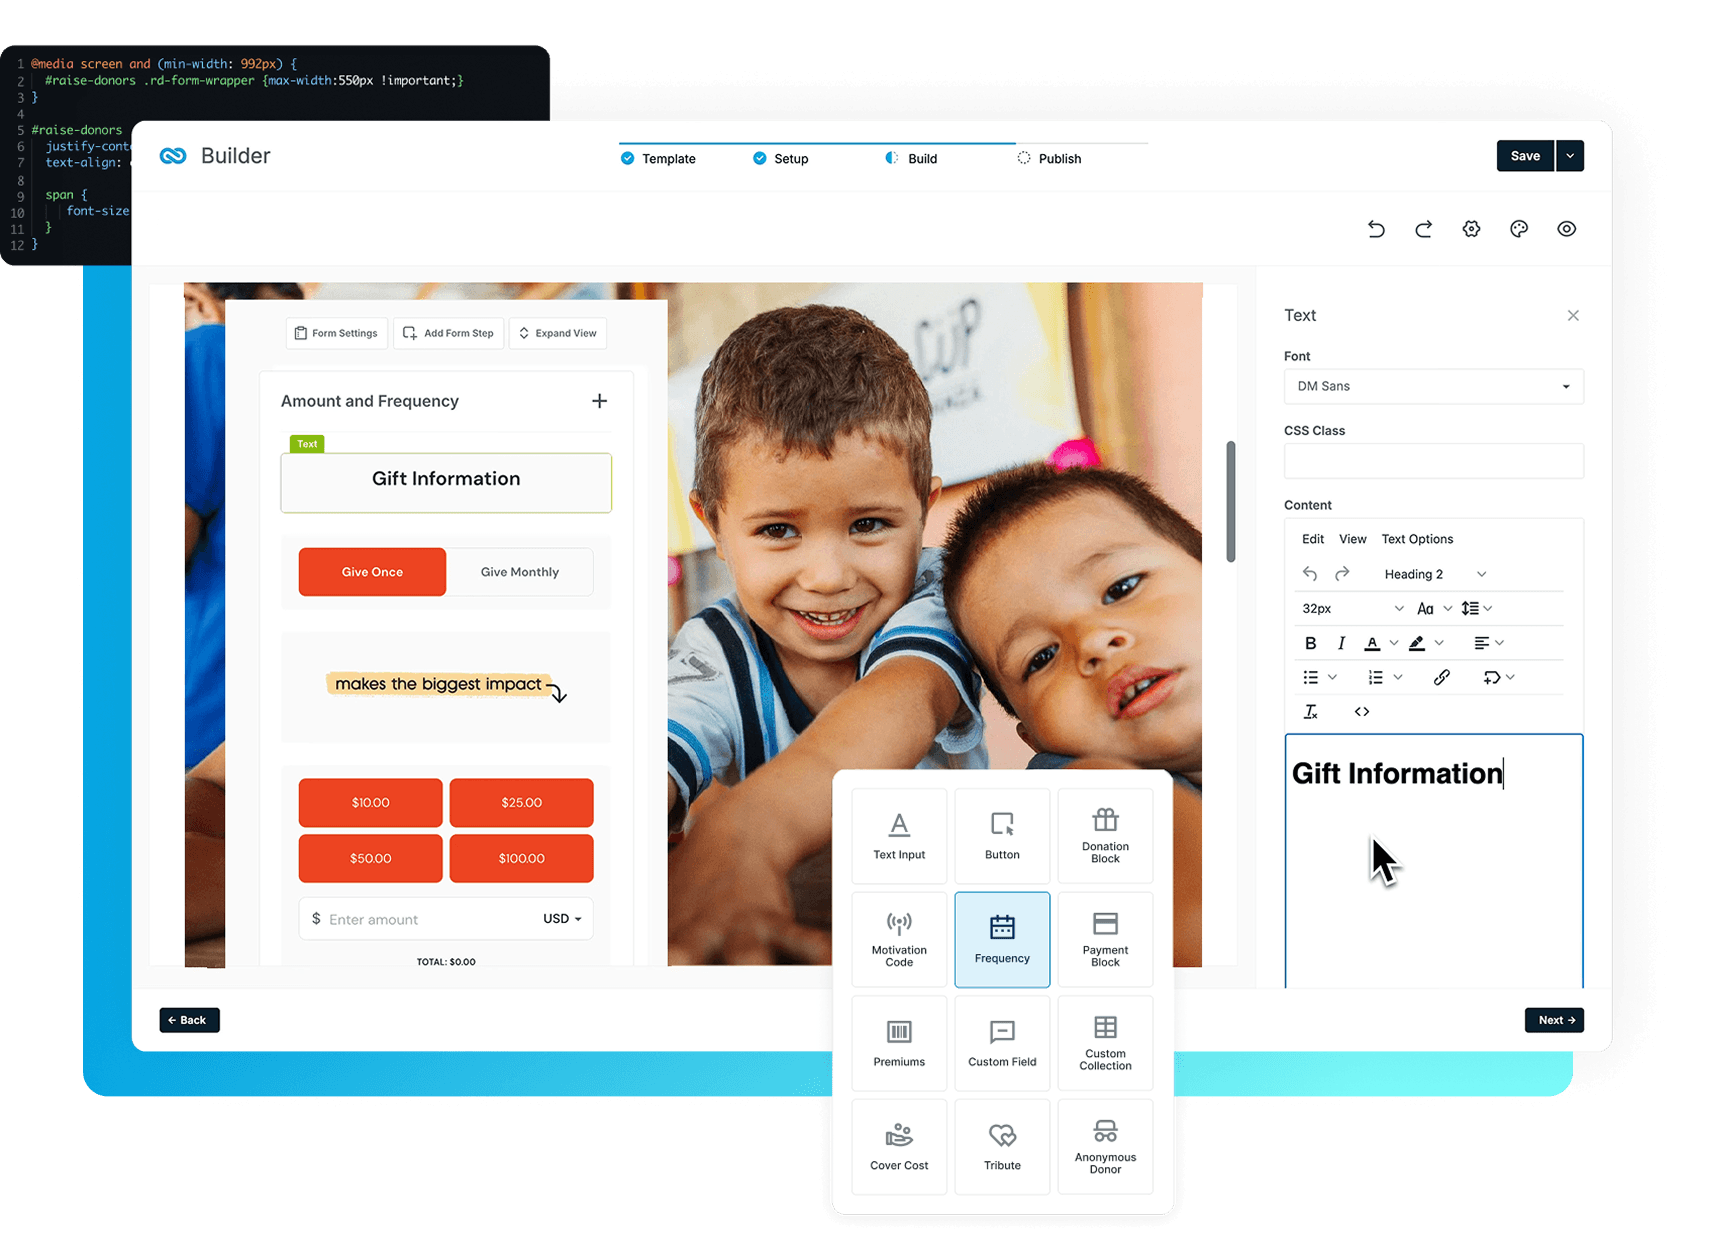Click the redo icon in top toolbar
The image size is (1728, 1241).
(x=1423, y=229)
